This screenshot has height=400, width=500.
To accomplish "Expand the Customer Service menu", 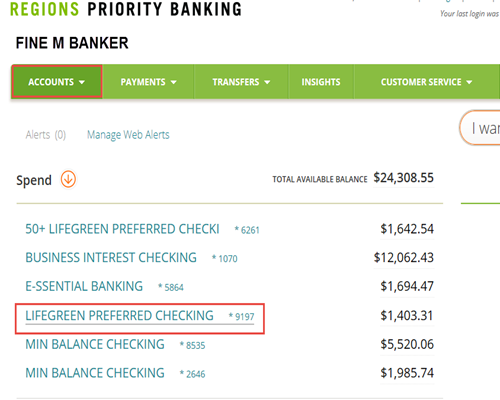I will 427,82.
